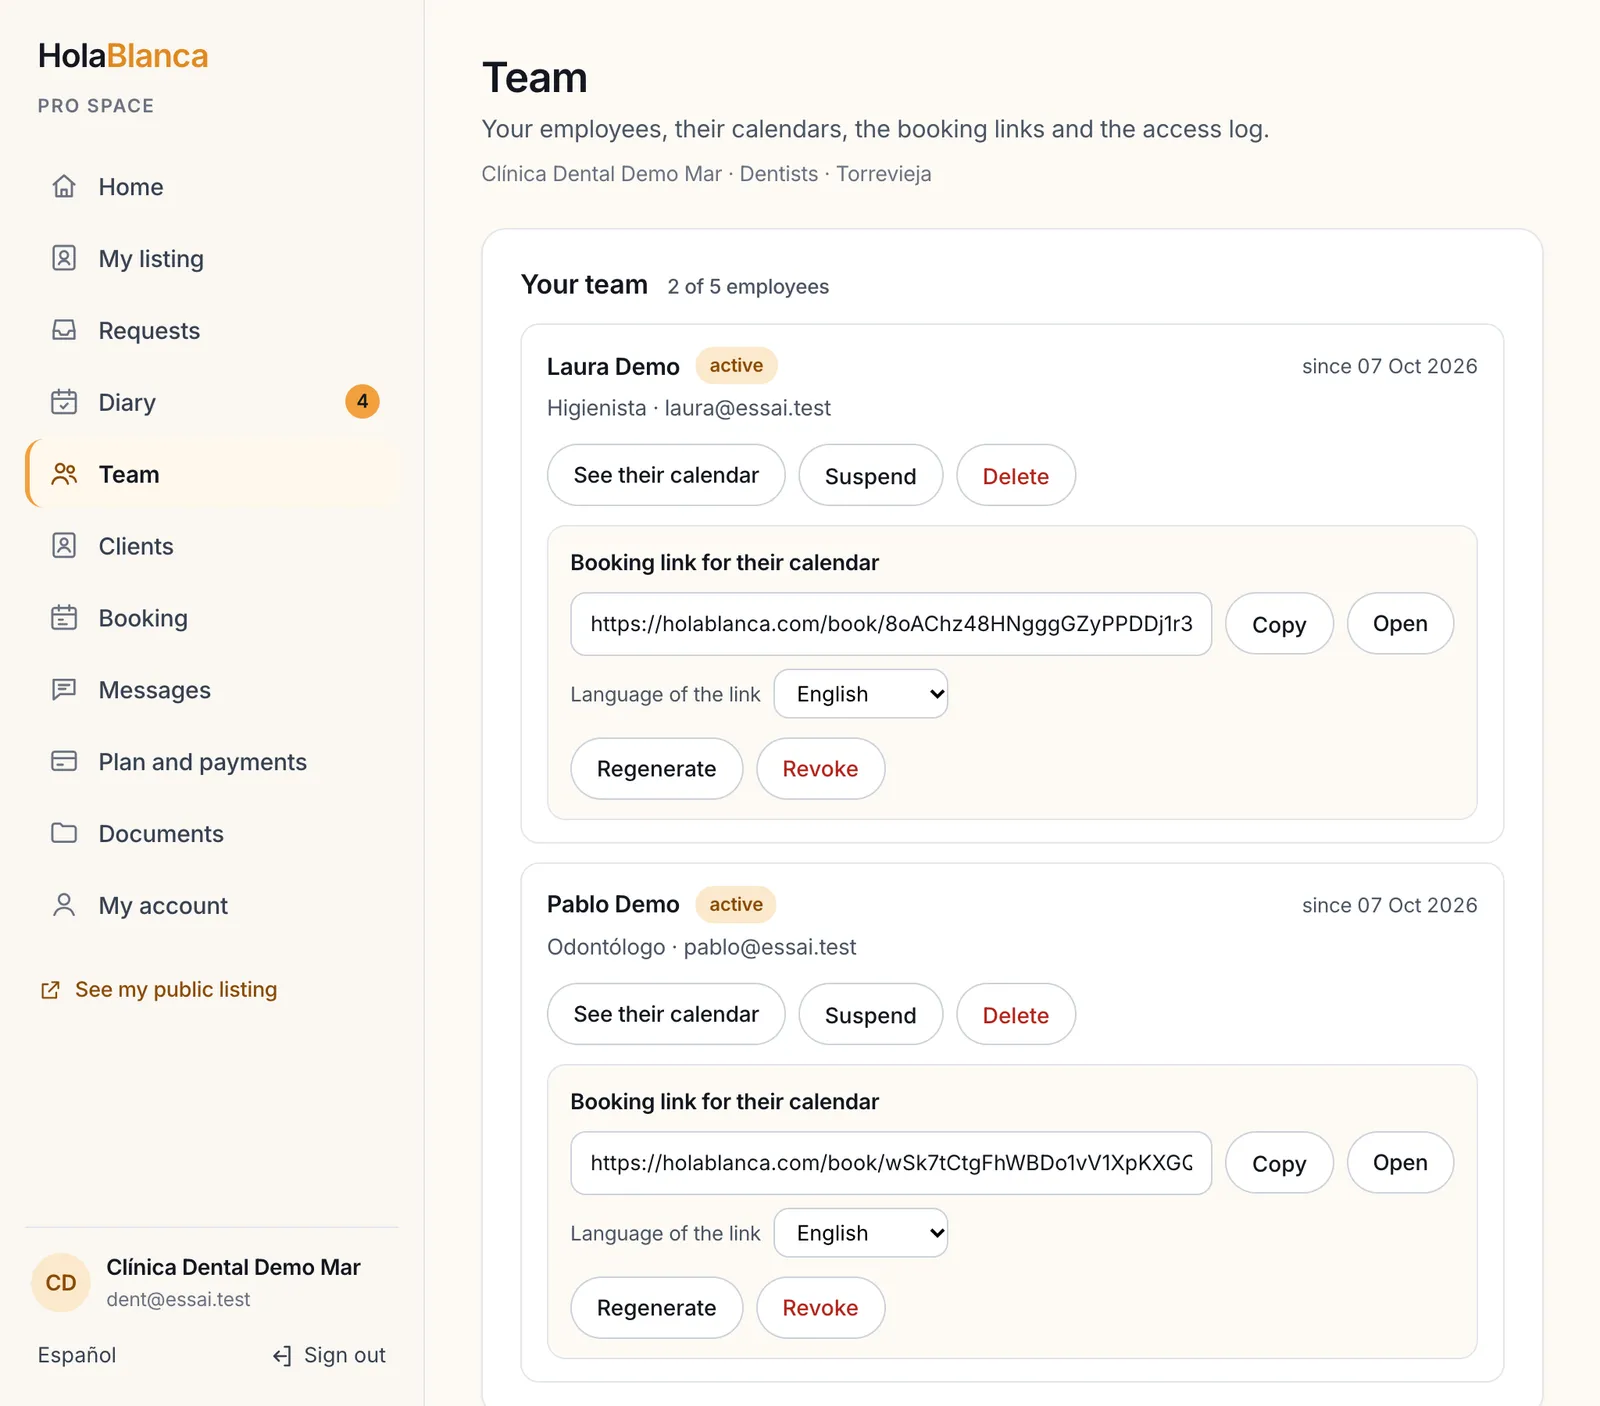Open the Requests menu item
The height and width of the screenshot is (1406, 1600).
(x=212, y=330)
